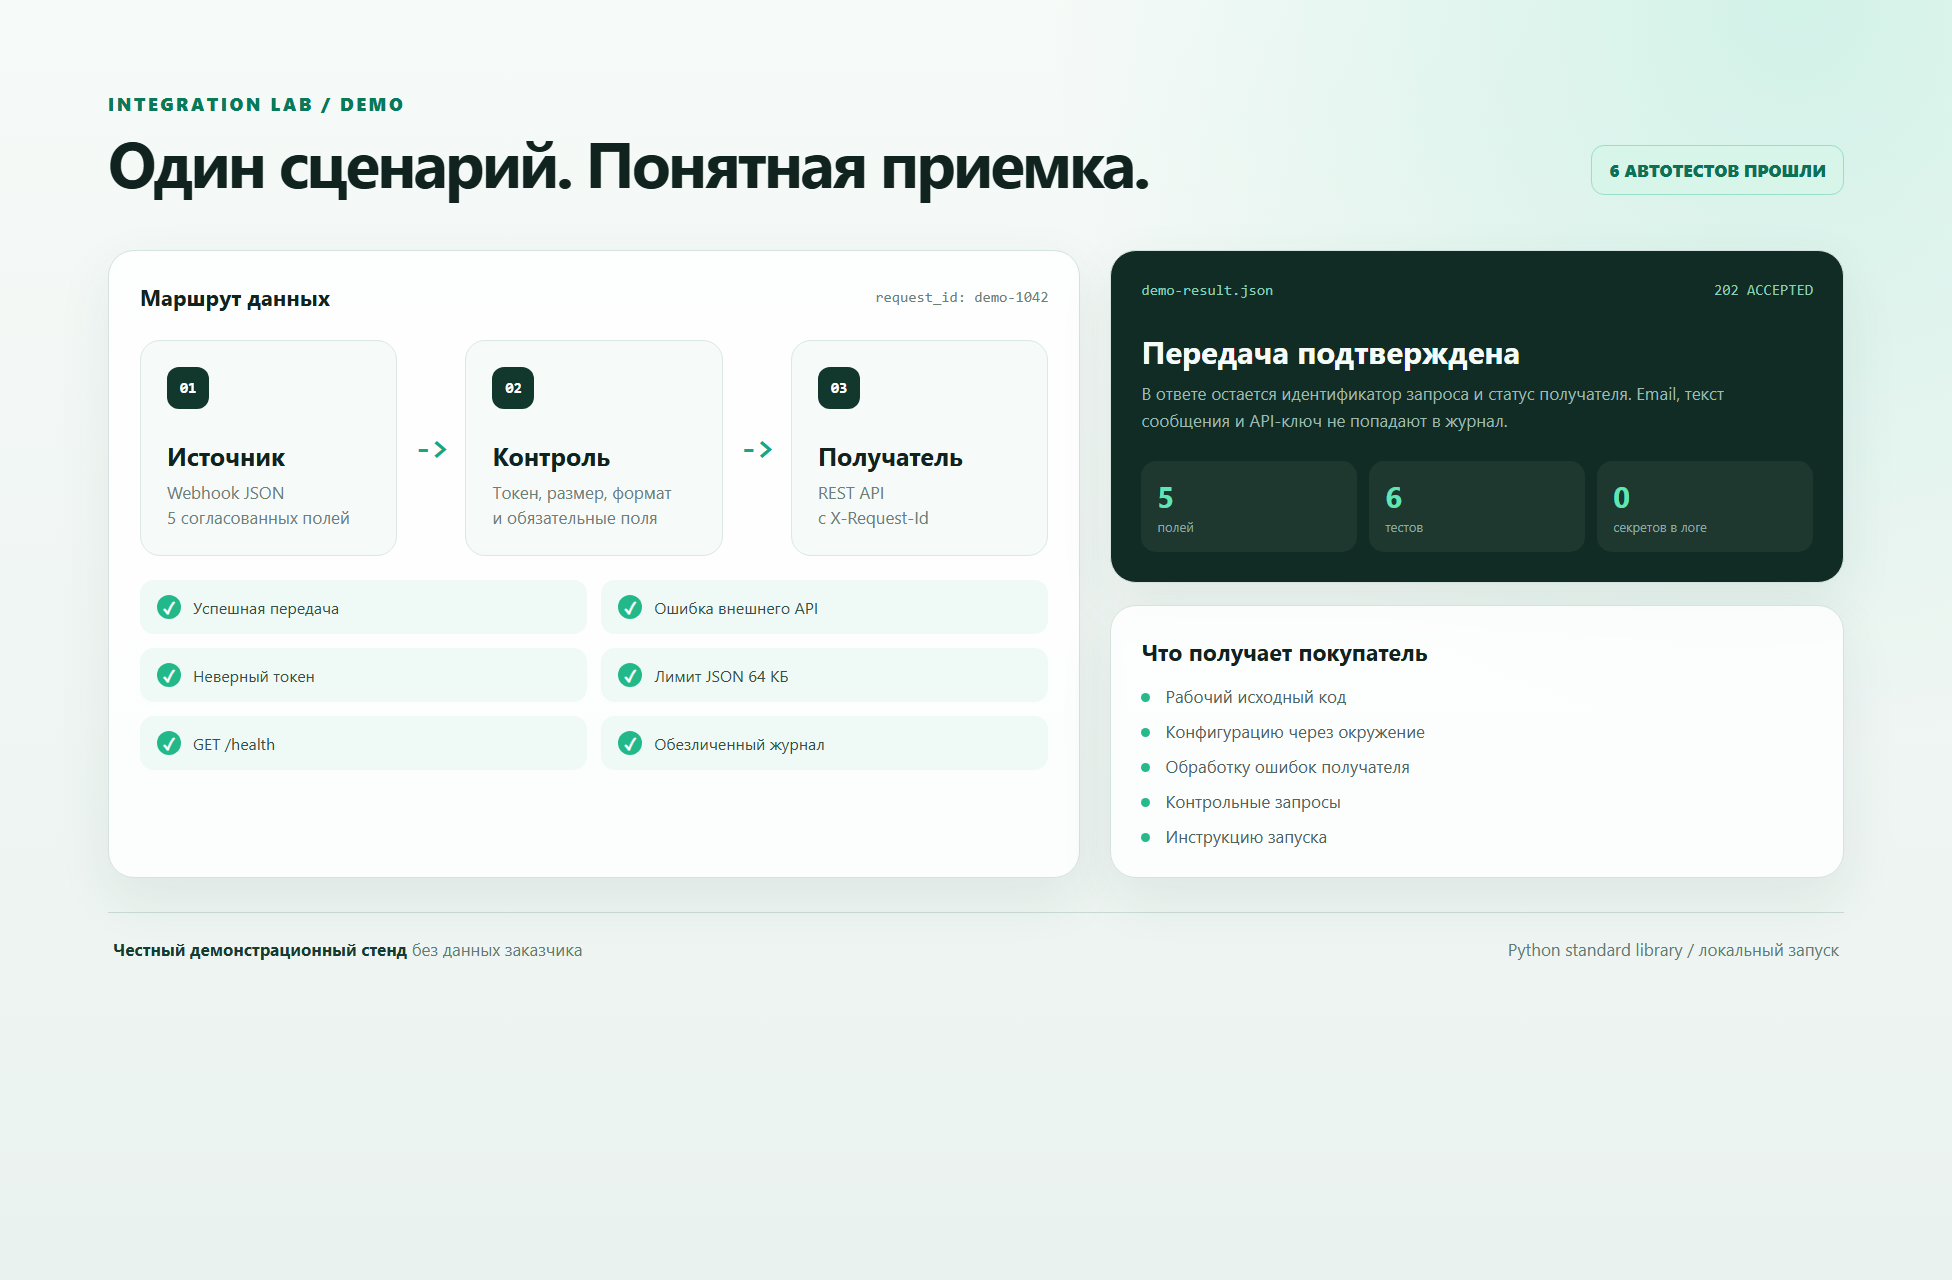Select the Обезличенный журнал test row
The width and height of the screenshot is (1952, 1280).
coord(824,743)
